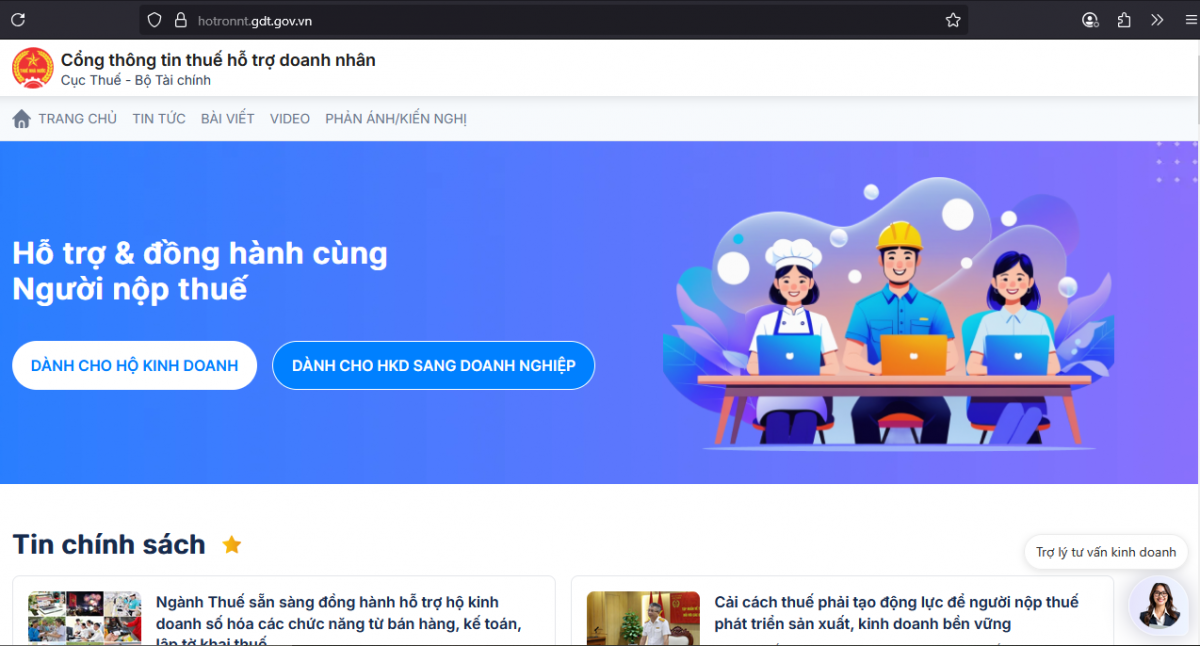The image size is (1200, 646).
Task: Open the Firefox account icon
Action: click(1090, 19)
